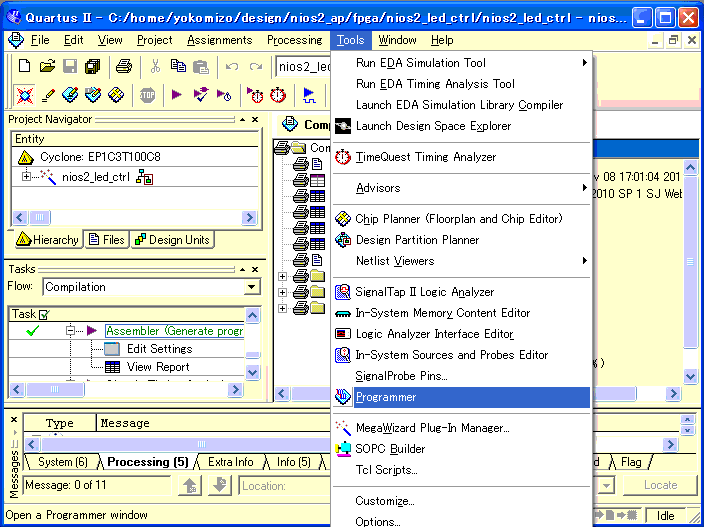The image size is (704, 527).
Task: Open the Flag messages tab
Action: pyautogui.click(x=631, y=462)
